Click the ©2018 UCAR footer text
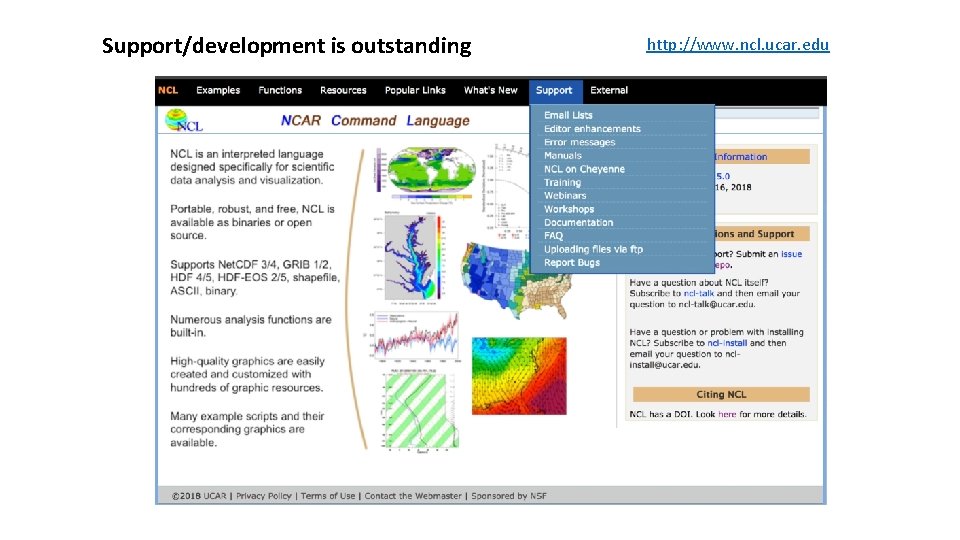Screen dimensions: 960x540 tap(199, 496)
